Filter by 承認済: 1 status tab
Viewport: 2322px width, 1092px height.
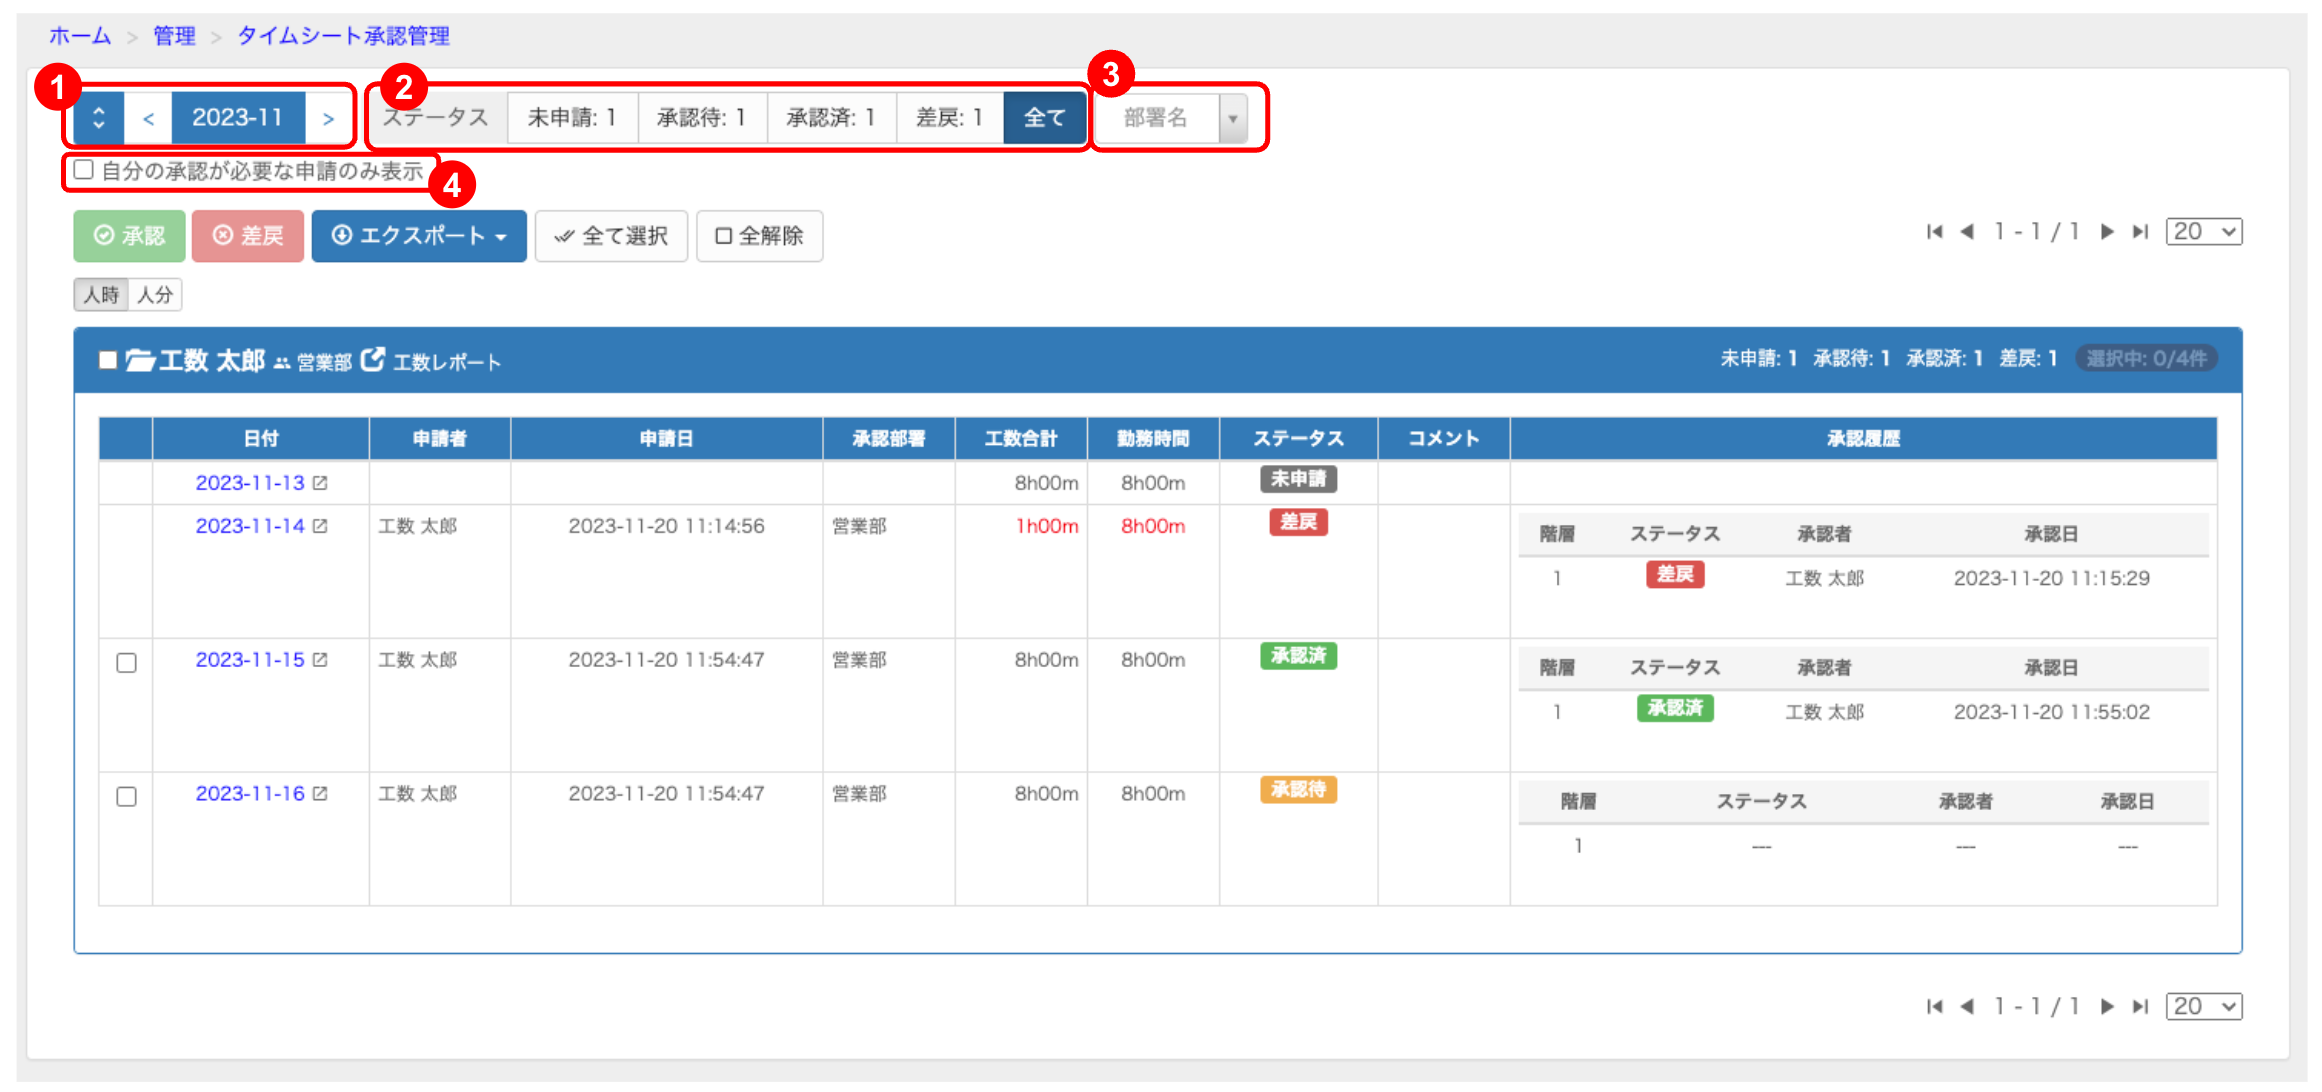[831, 118]
